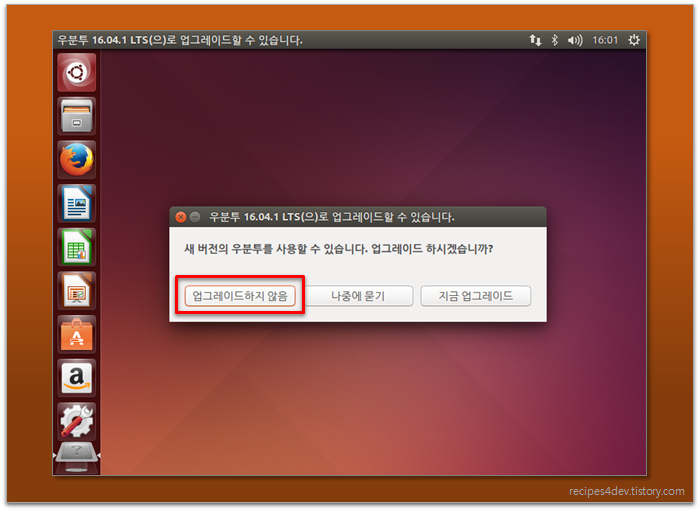Minimize the upgrade dialog window
The width and height of the screenshot is (700, 513).
pos(195,217)
